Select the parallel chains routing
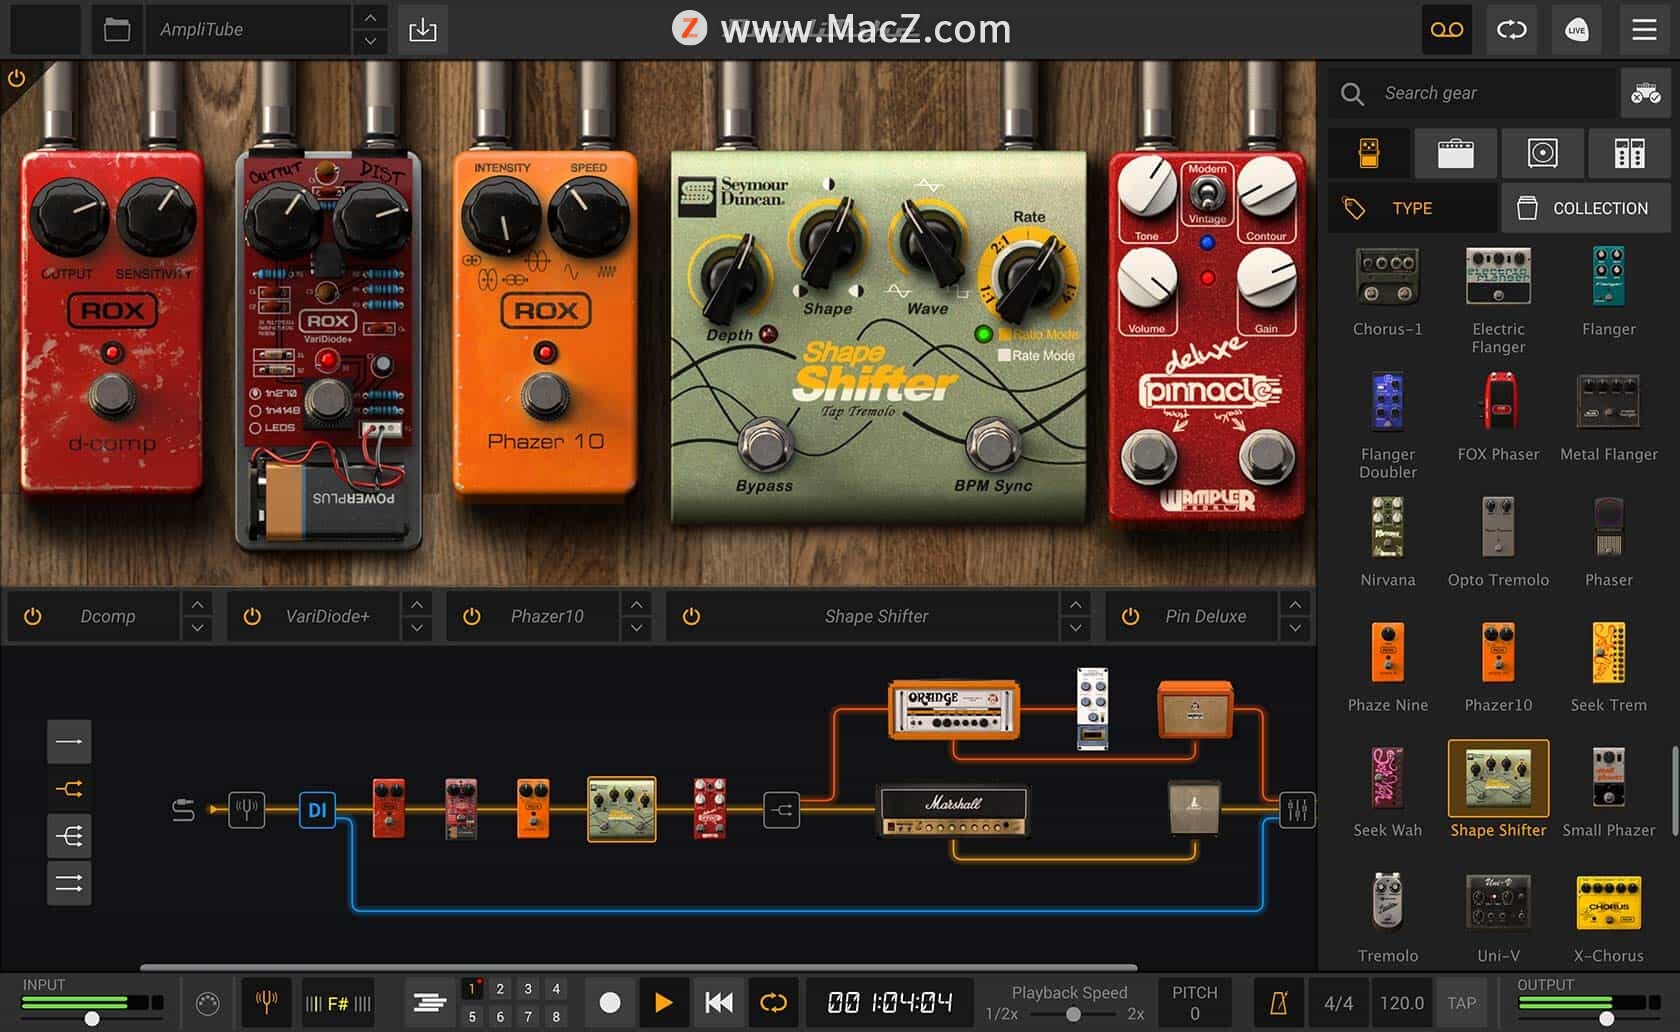This screenshot has height=1032, width=1680. pyautogui.click(x=69, y=883)
